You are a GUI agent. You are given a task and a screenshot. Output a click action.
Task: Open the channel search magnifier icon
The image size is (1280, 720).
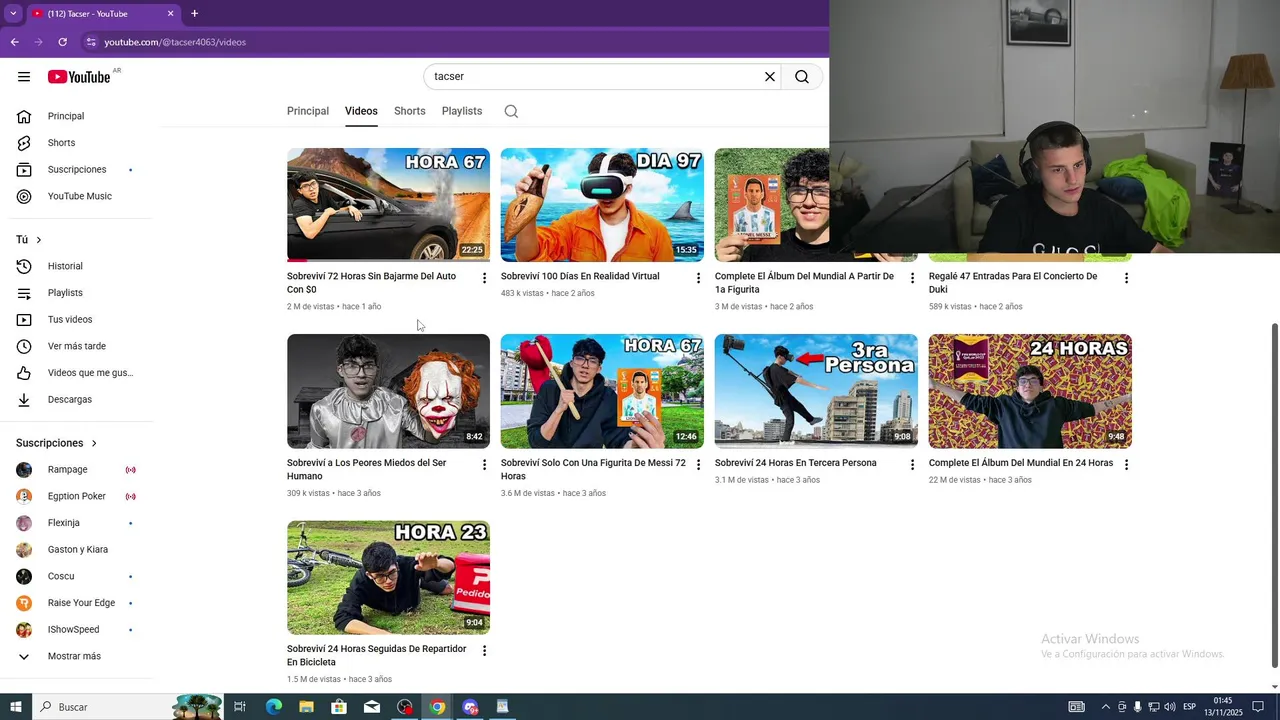point(511,111)
